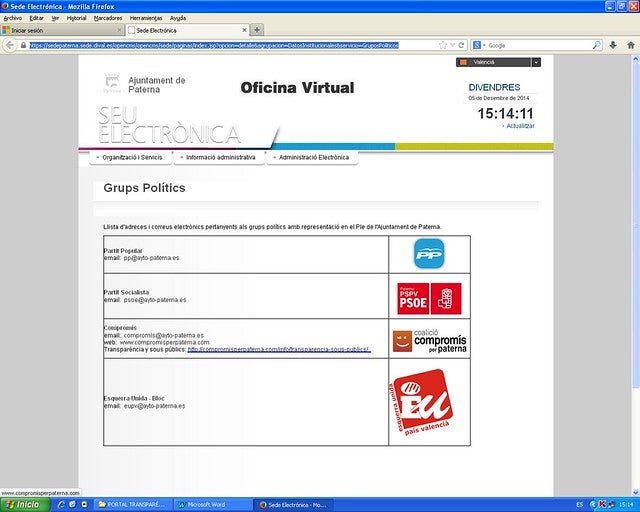The height and width of the screenshot is (512, 640).
Task: Click the Partit Popular PP logo
Action: point(428,254)
